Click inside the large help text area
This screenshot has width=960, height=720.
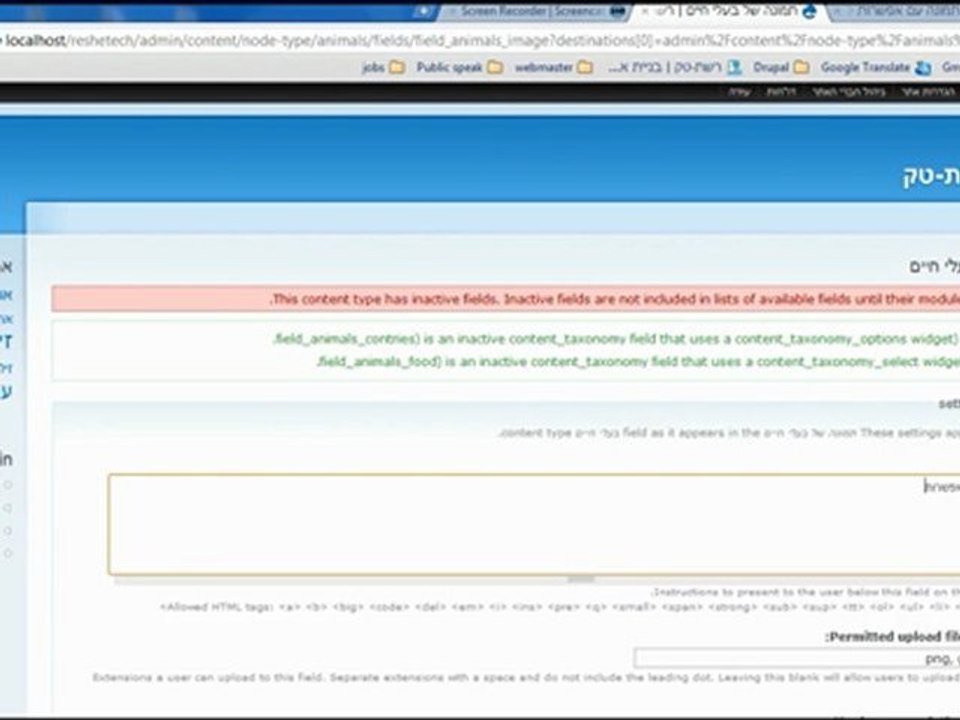click(534, 525)
